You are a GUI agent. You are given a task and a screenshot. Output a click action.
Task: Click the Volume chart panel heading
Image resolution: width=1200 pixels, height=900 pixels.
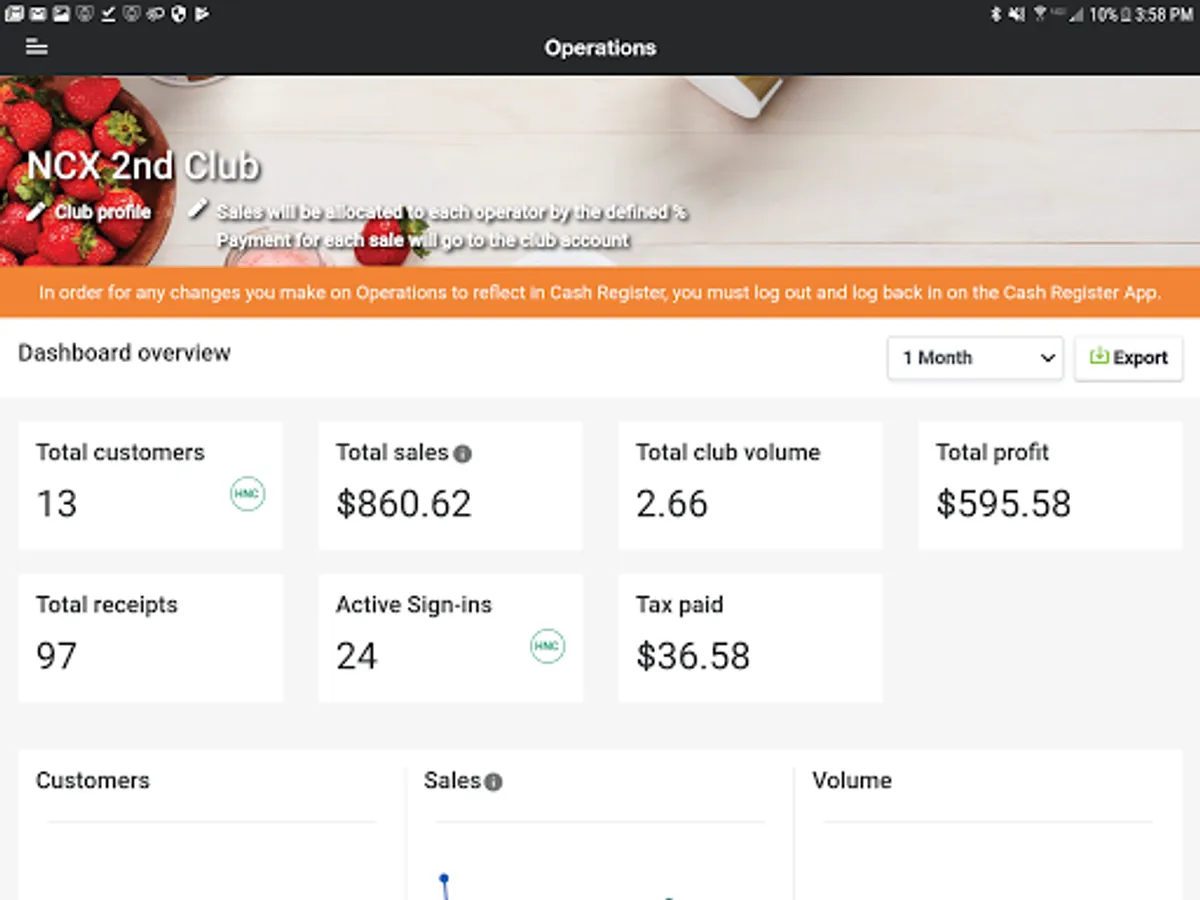(852, 781)
